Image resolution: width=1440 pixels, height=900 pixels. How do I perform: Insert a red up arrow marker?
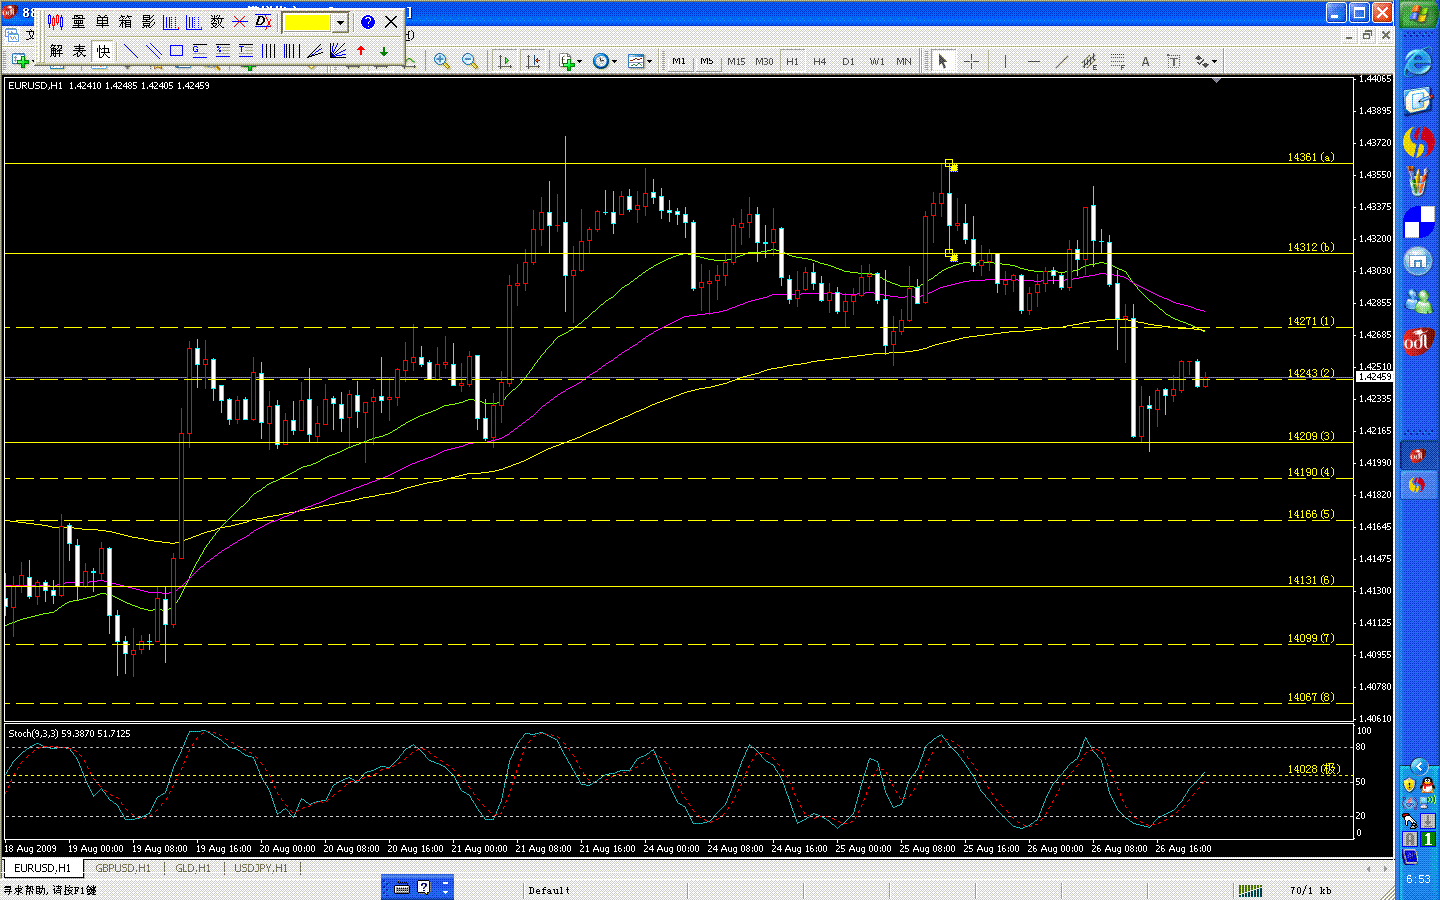coord(361,51)
